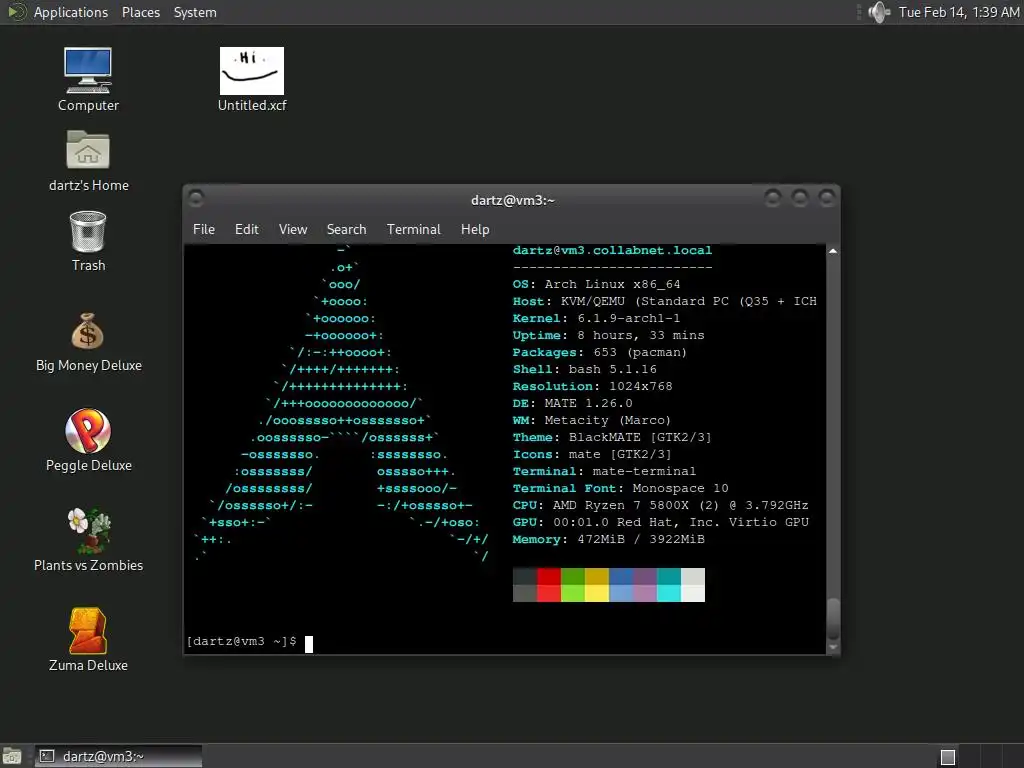The width and height of the screenshot is (1024, 768).
Task: Click the 'dartz@vm3.collabnet.local' text in terminal
Action: 612,250
